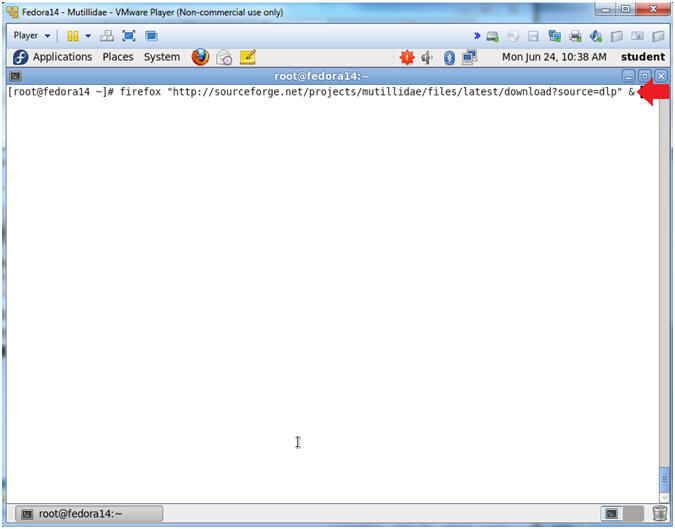Click the network adapter device icon
This screenshot has height=529, width=675.
pos(554,37)
